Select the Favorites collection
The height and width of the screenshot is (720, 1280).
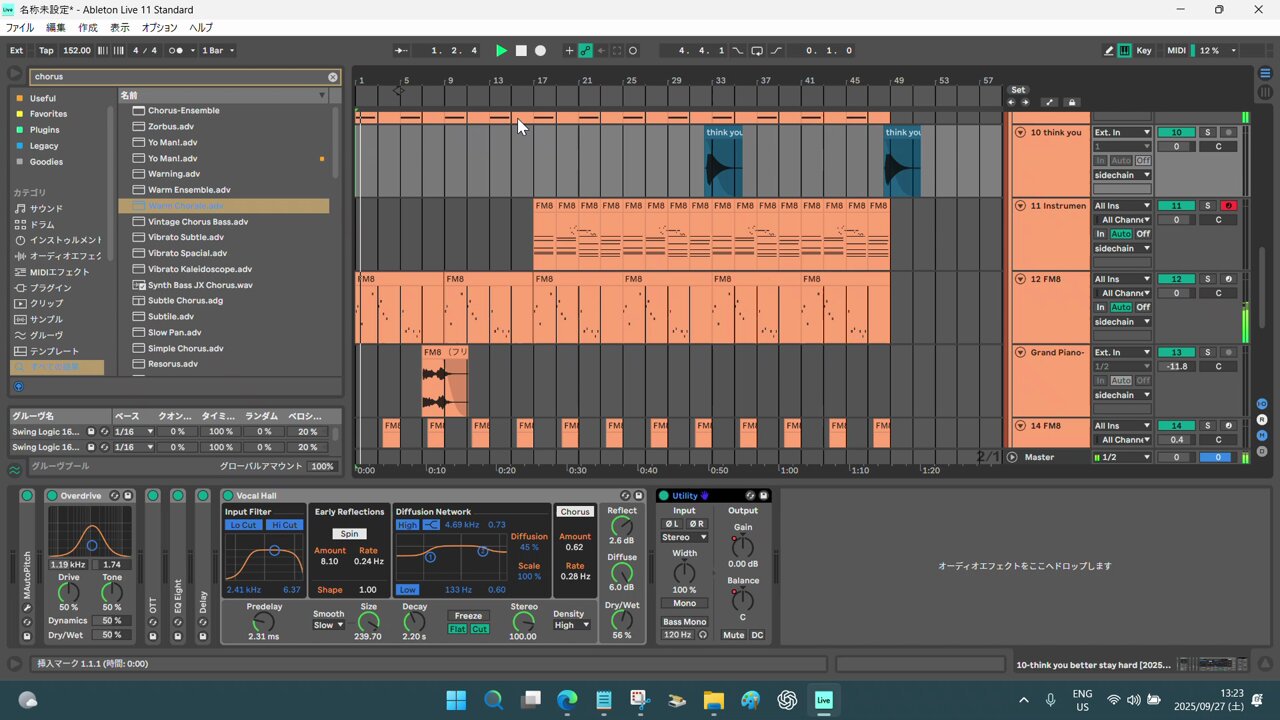pyautogui.click(x=48, y=114)
